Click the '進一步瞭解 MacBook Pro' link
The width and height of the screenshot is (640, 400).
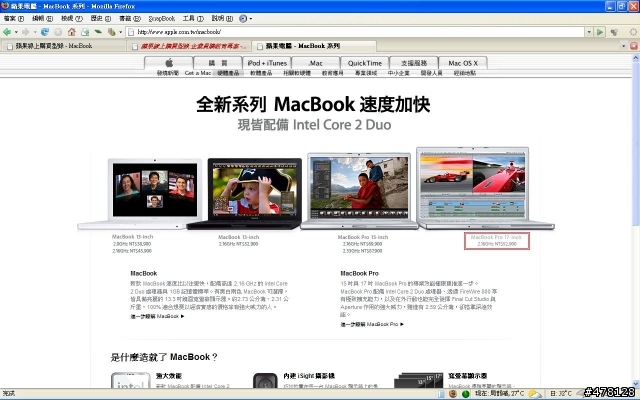(x=372, y=324)
